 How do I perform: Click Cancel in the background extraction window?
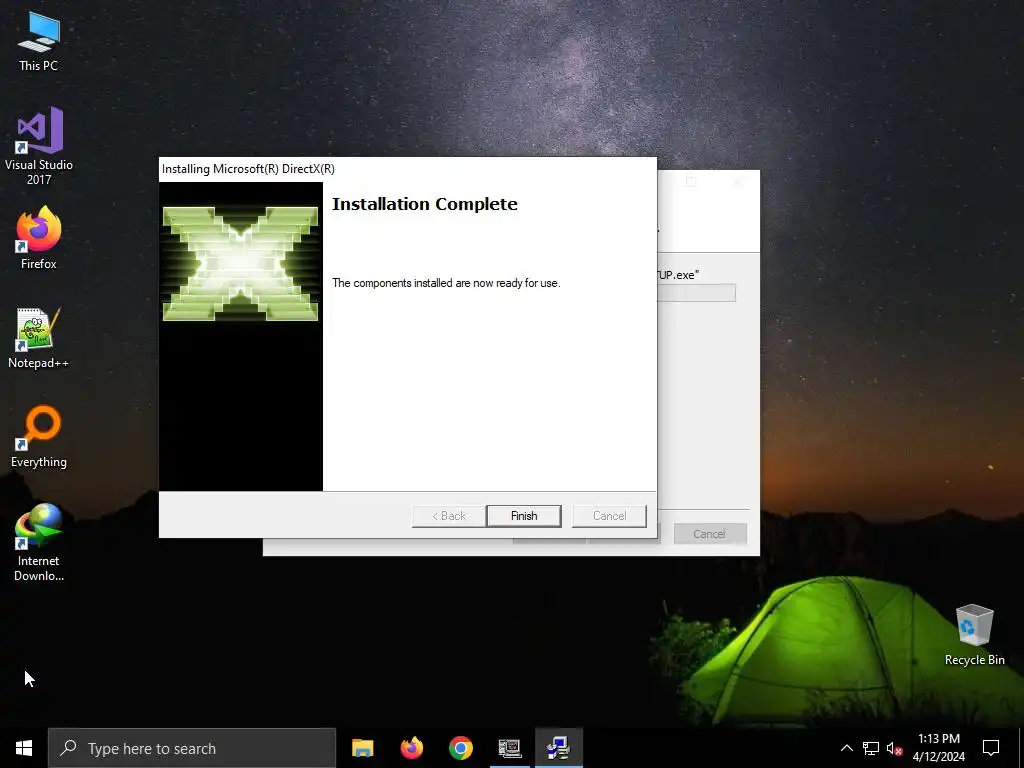710,534
